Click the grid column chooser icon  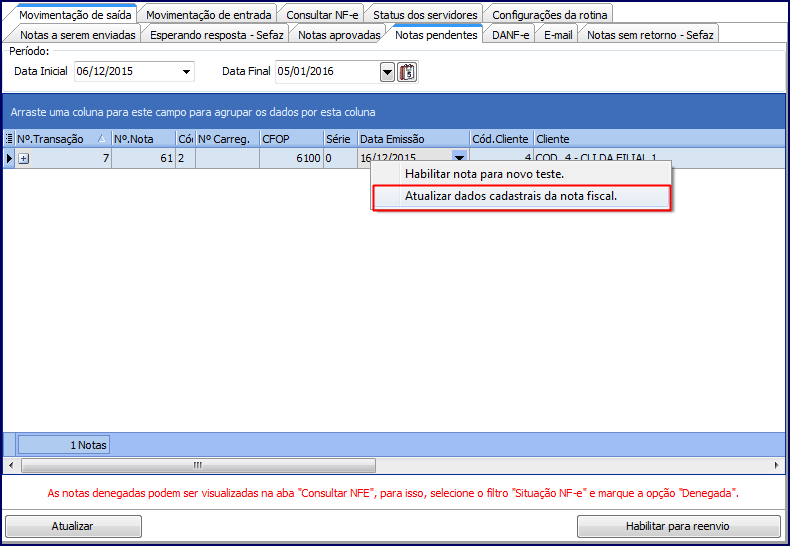tap(9, 139)
